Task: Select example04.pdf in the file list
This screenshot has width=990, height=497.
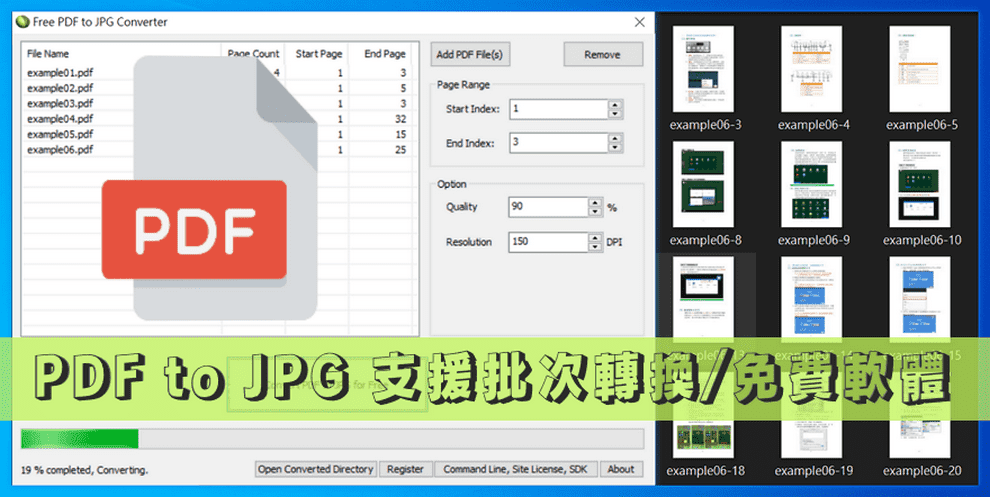Action: [x=60, y=119]
